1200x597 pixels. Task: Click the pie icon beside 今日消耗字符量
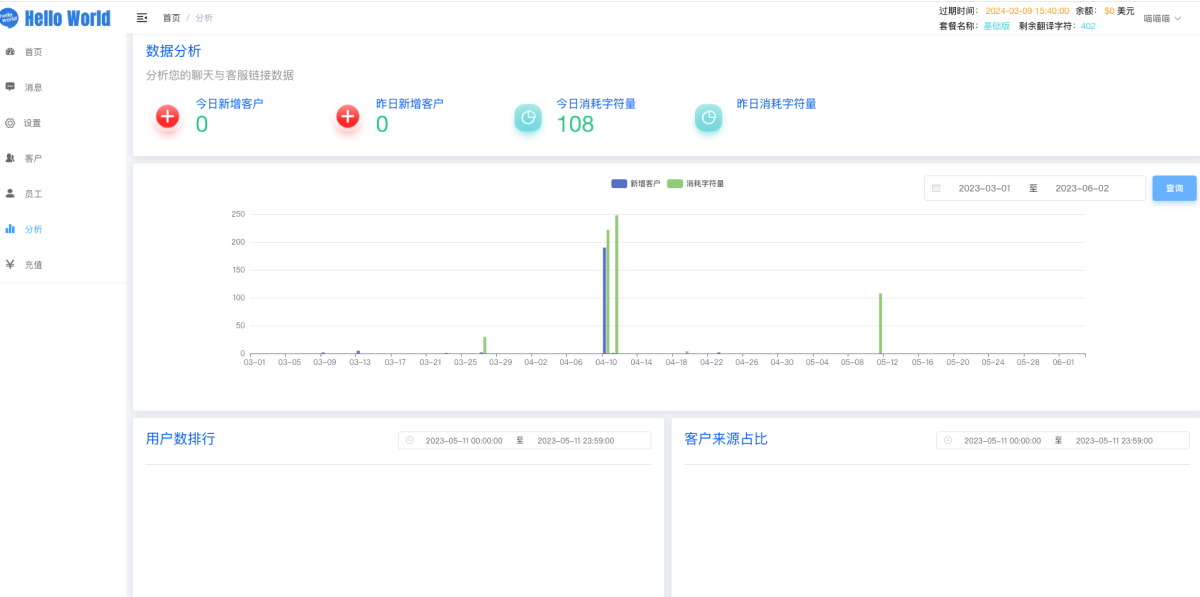click(528, 118)
